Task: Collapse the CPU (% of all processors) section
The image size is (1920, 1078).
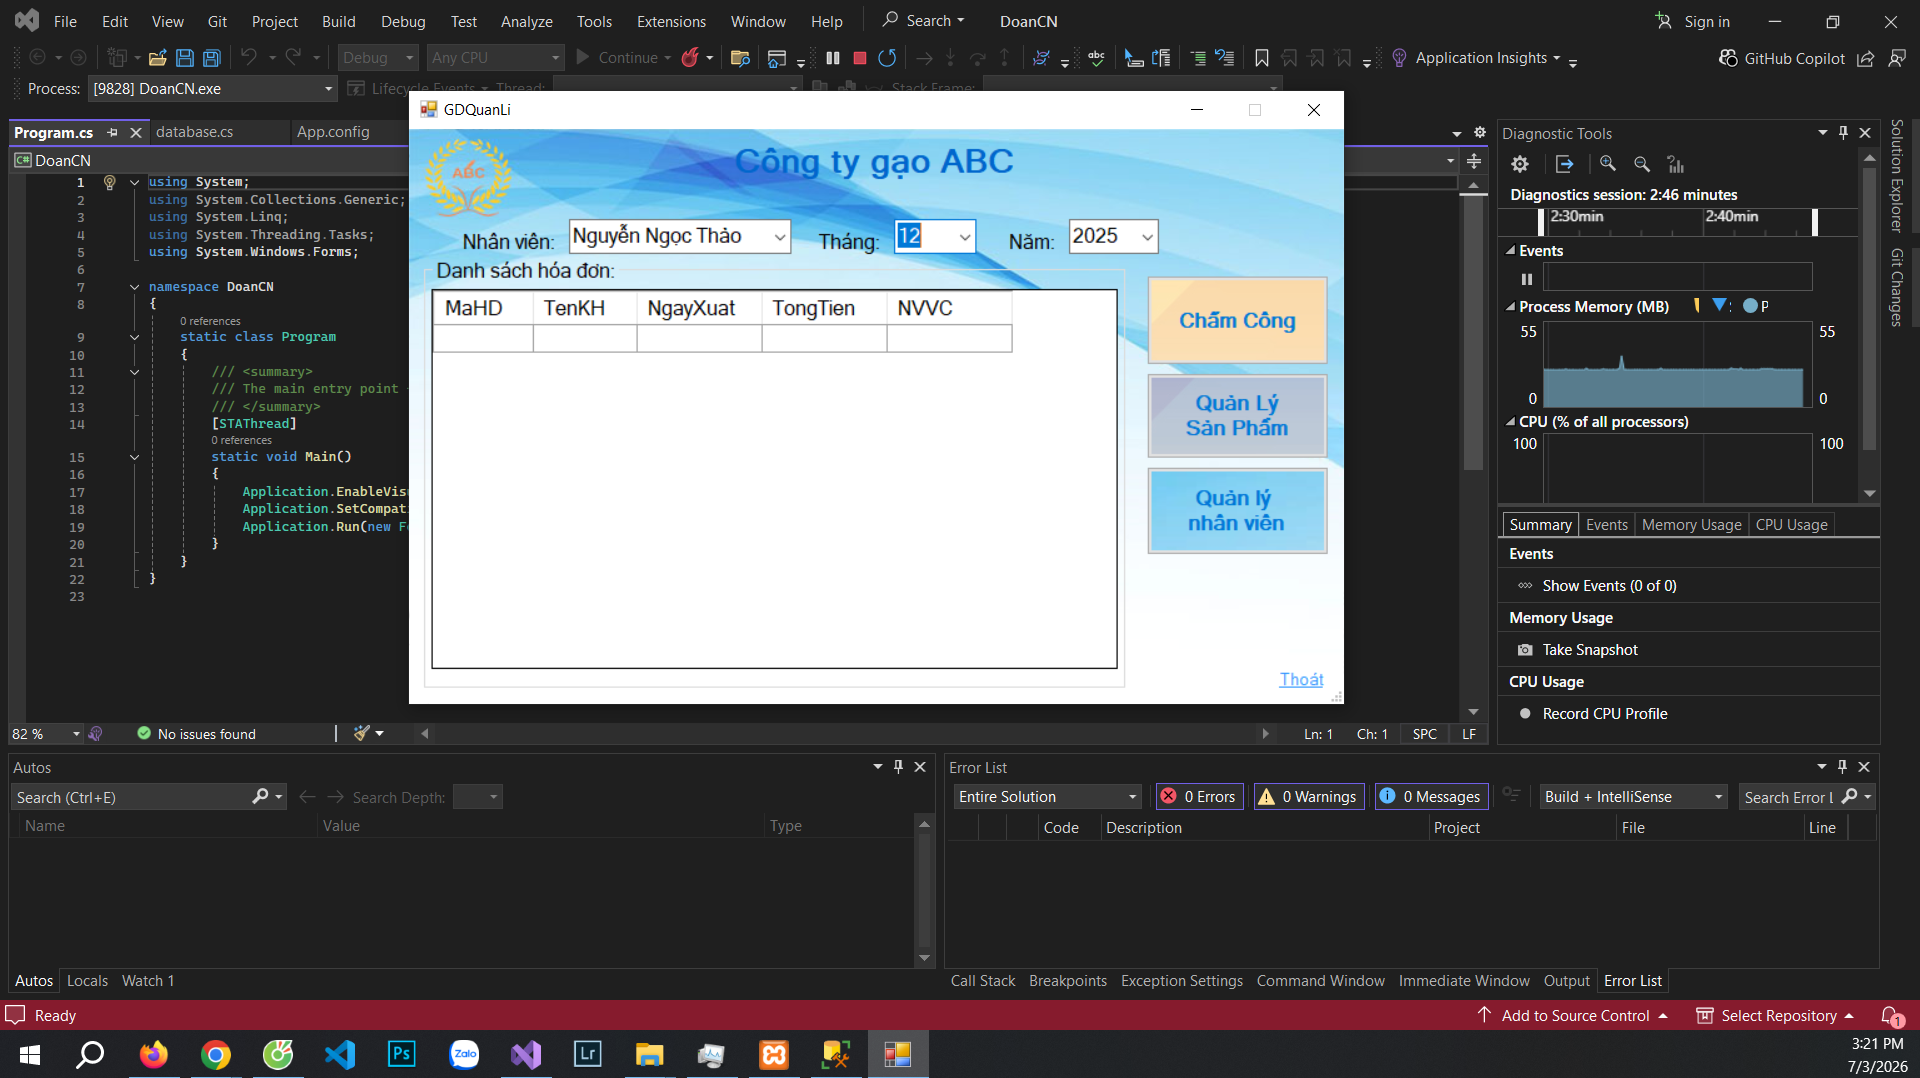Action: (1510, 422)
